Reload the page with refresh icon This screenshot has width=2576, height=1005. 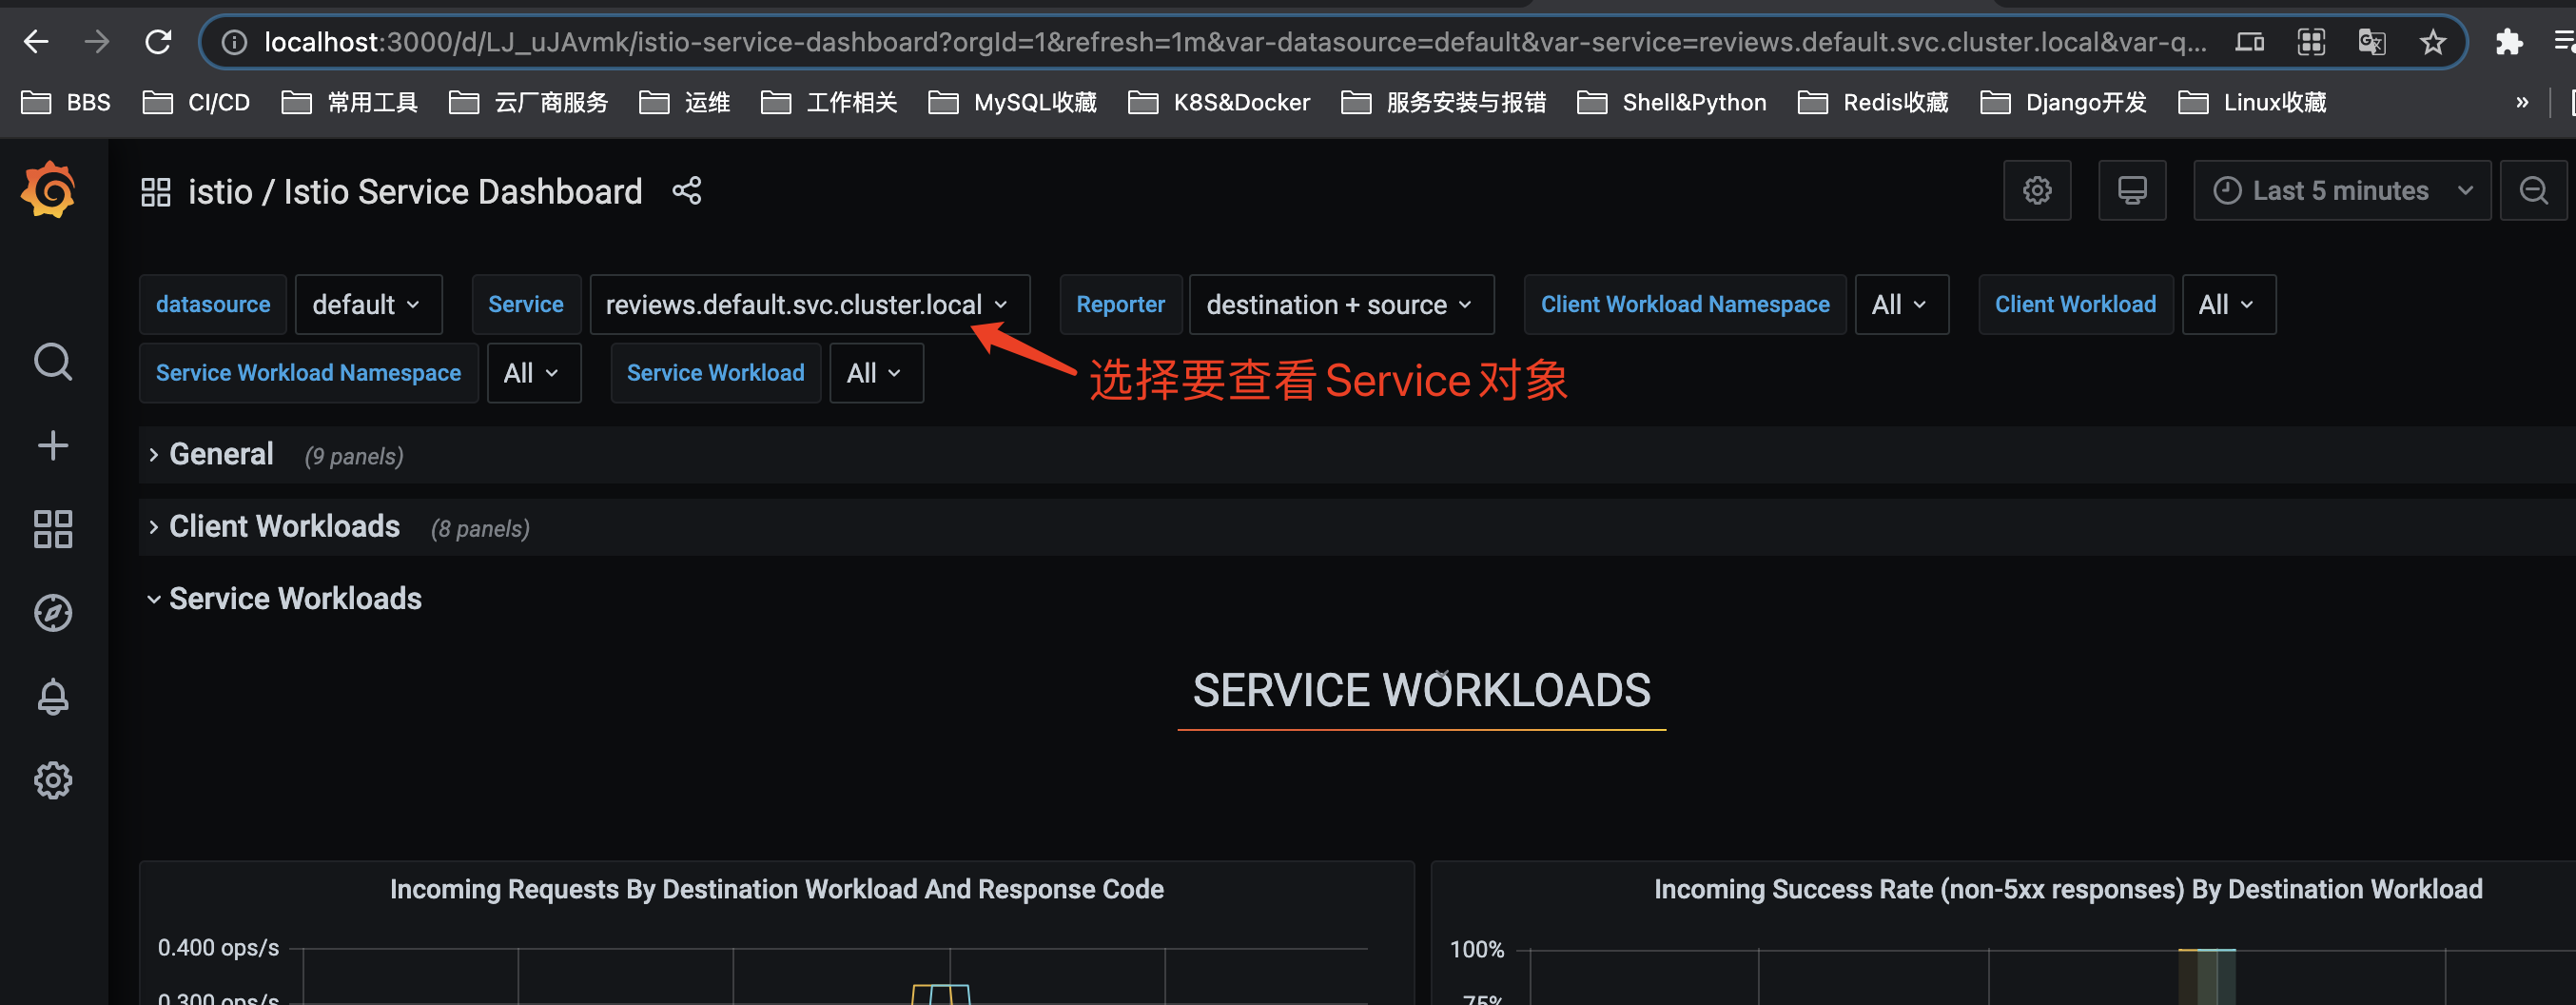(x=158, y=41)
